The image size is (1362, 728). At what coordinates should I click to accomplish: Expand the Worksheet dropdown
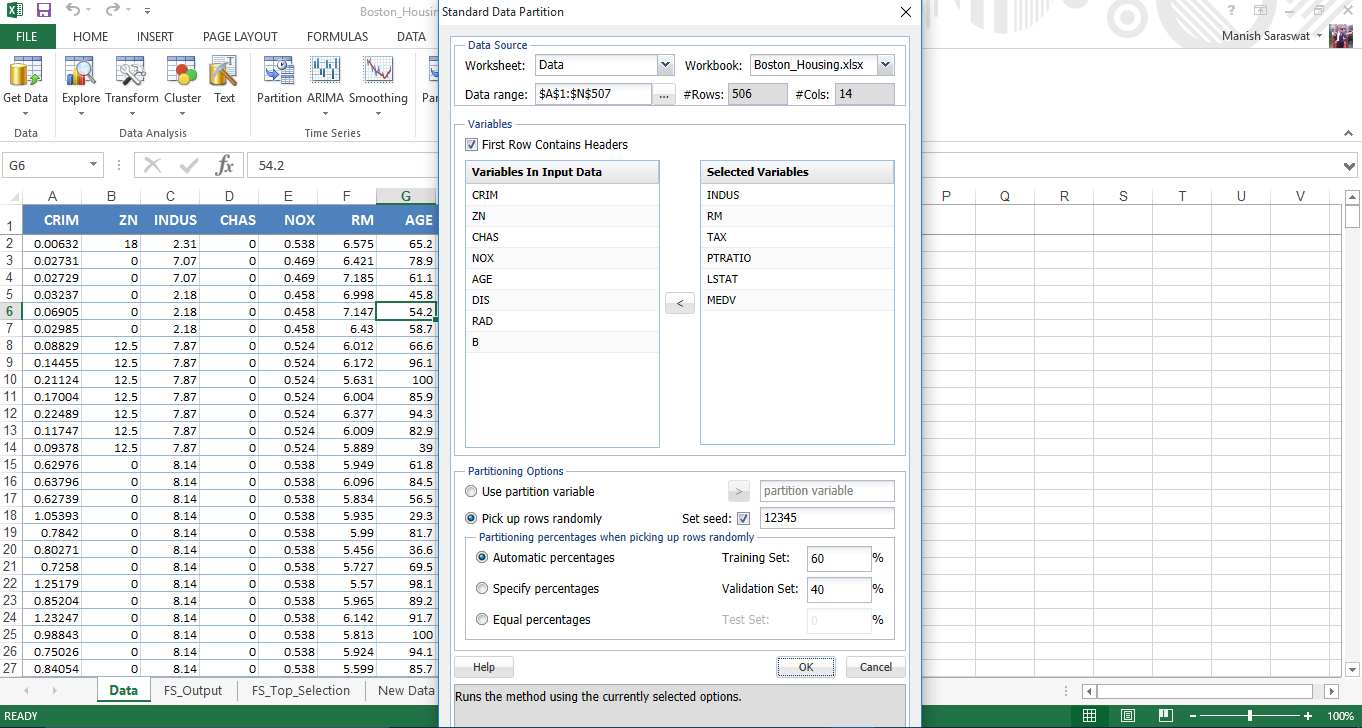pyautogui.click(x=665, y=65)
